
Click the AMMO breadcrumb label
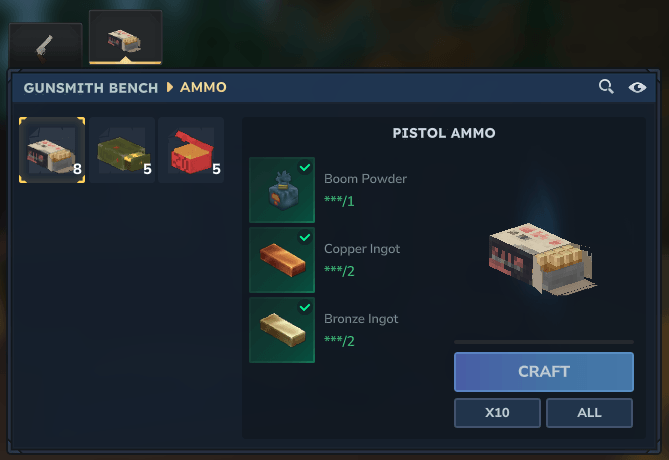(203, 87)
